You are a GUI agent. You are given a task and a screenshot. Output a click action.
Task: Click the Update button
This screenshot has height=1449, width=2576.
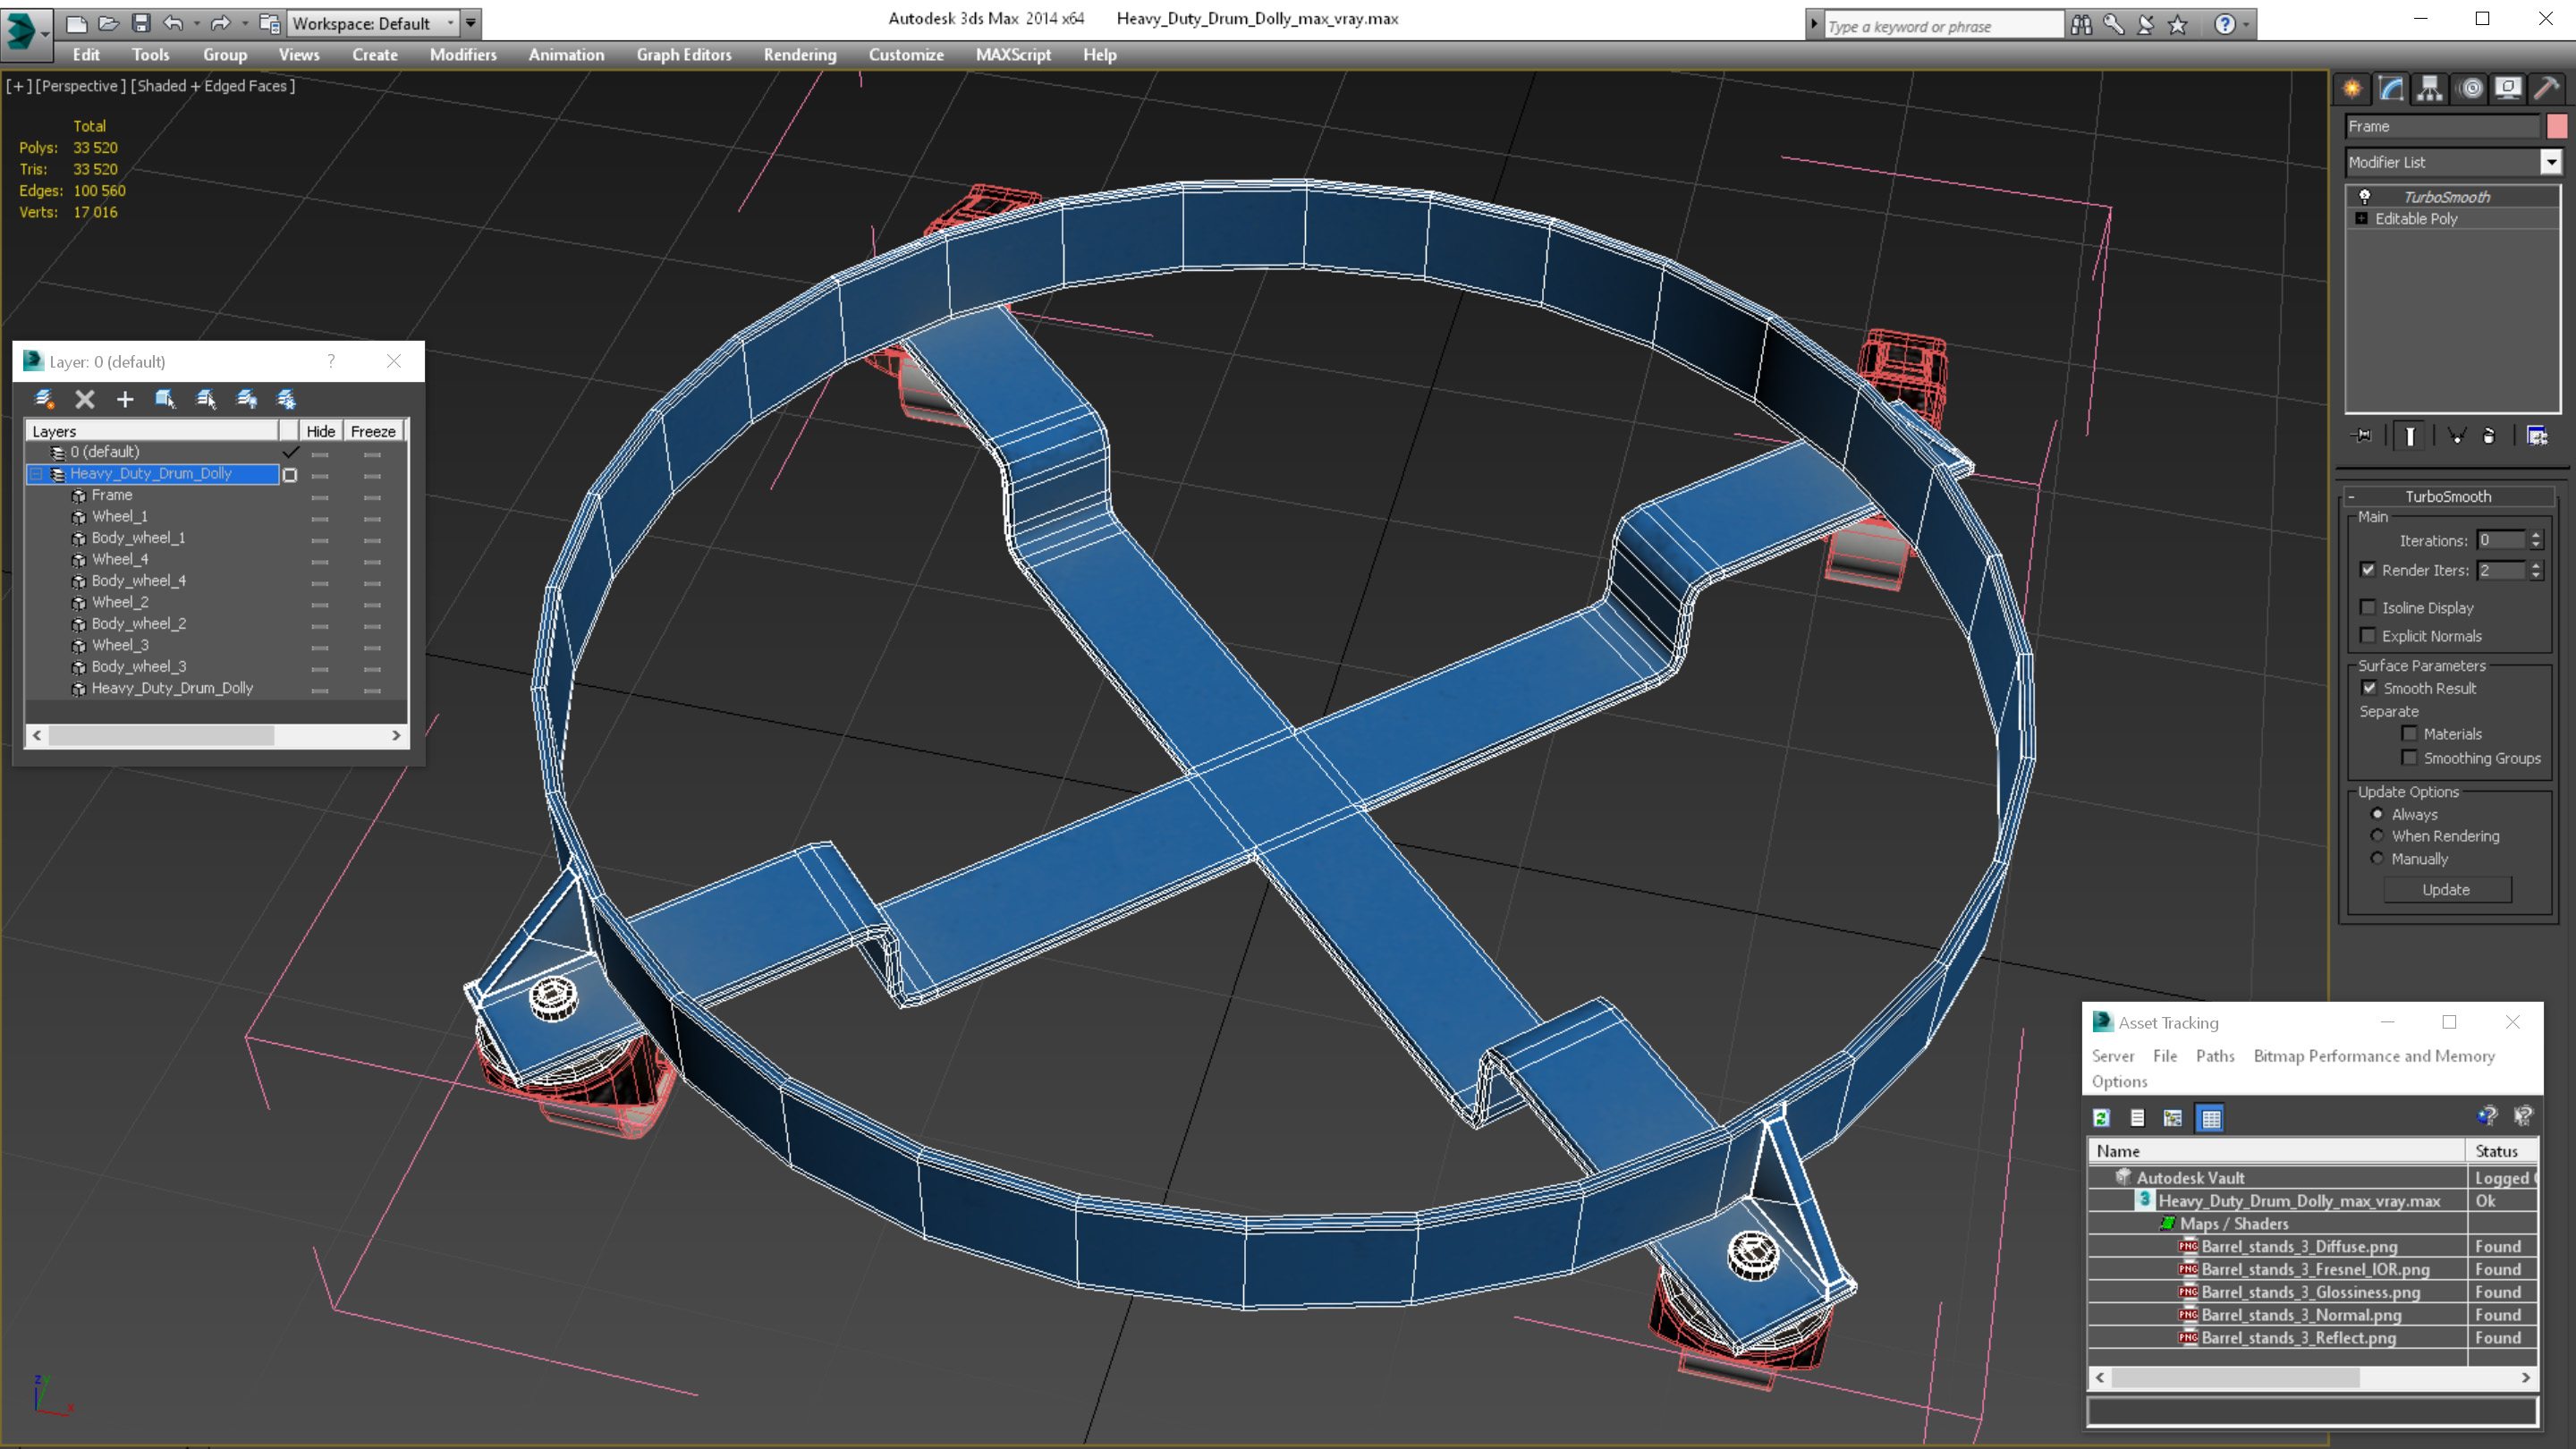click(x=2446, y=889)
